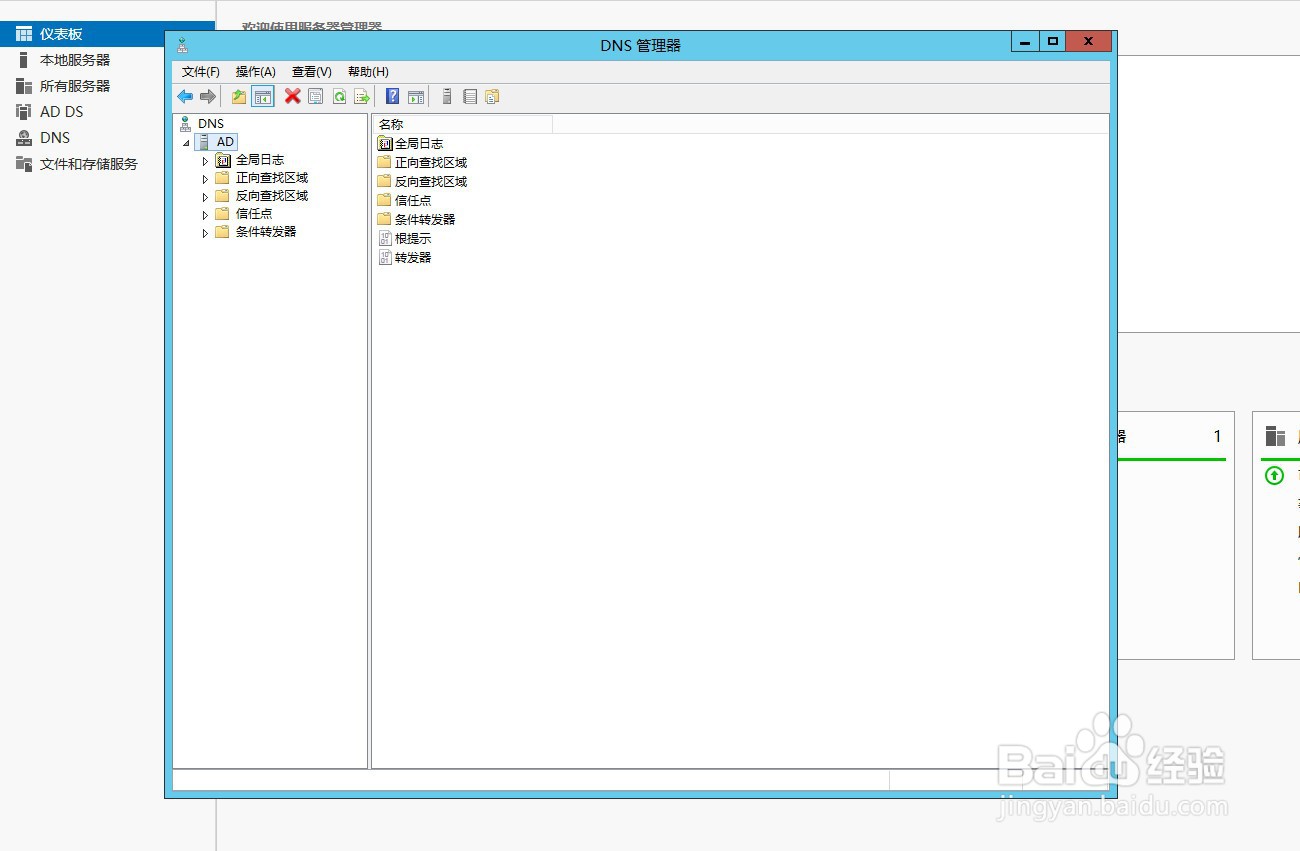Click the new record list toolbar icon
The height and width of the screenshot is (851, 1300).
pos(470,97)
